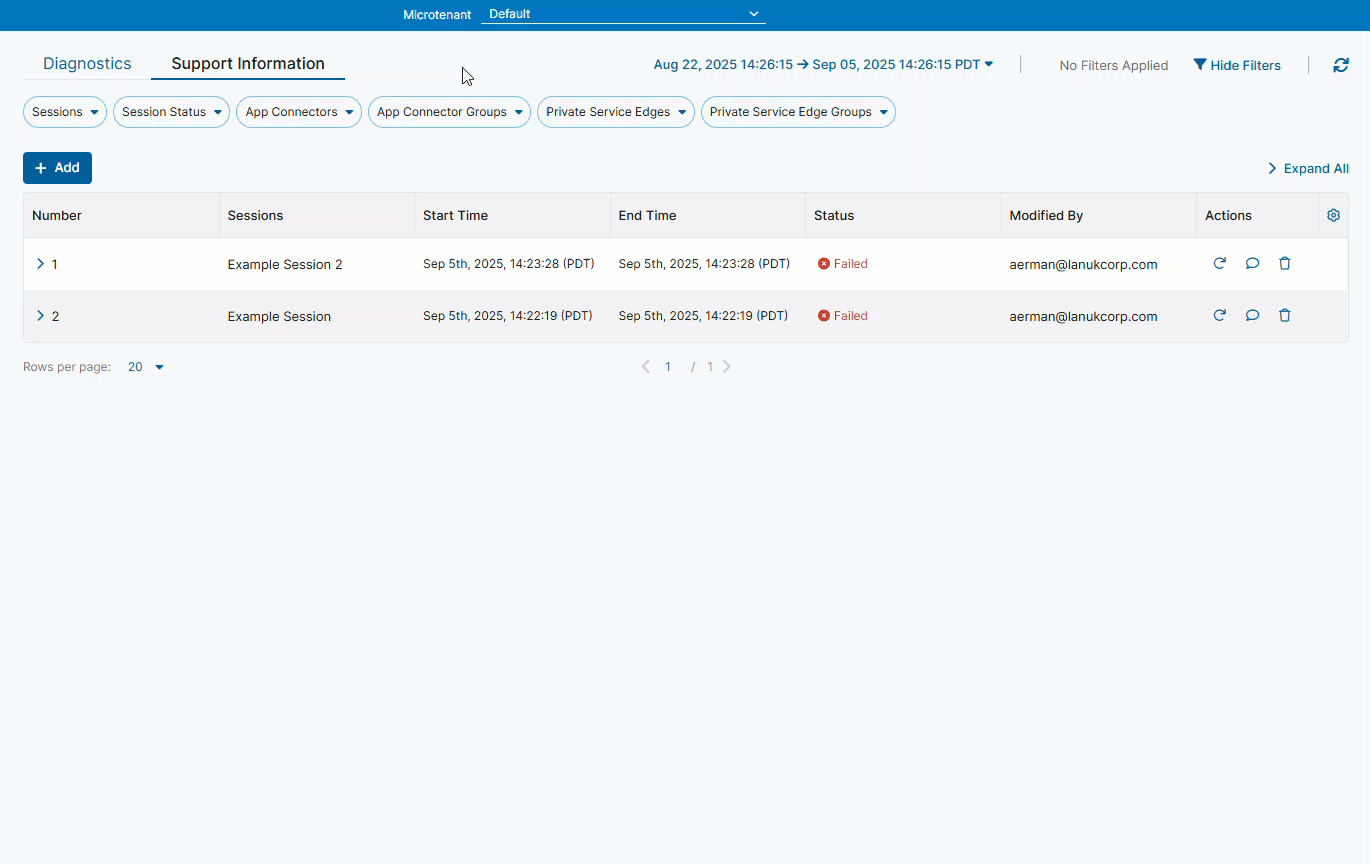The width and height of the screenshot is (1370, 864).
Task: Open comment icon for Example Session 2
Action: click(1252, 264)
